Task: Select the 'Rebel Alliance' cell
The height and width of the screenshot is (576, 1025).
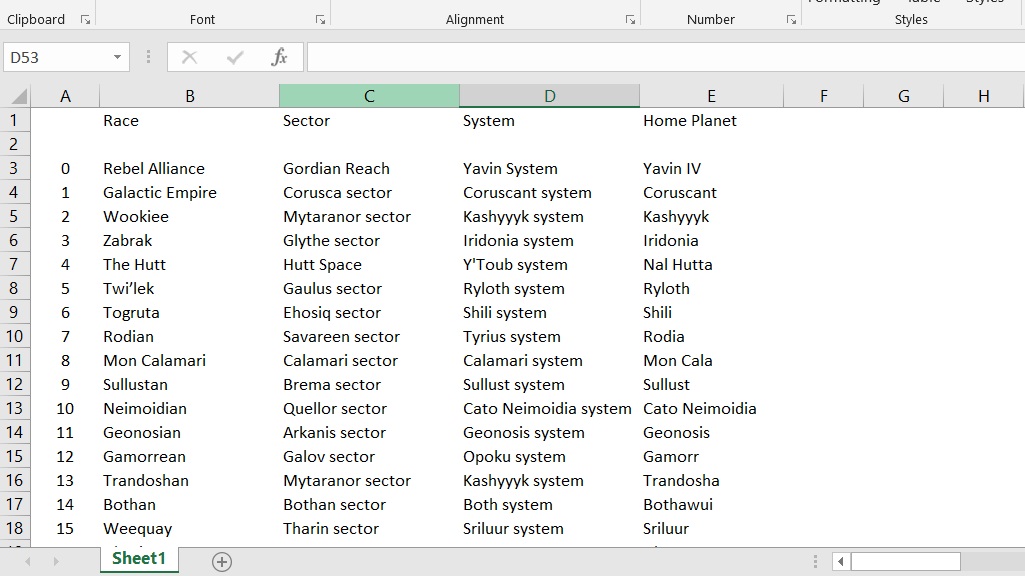Action: [190, 169]
